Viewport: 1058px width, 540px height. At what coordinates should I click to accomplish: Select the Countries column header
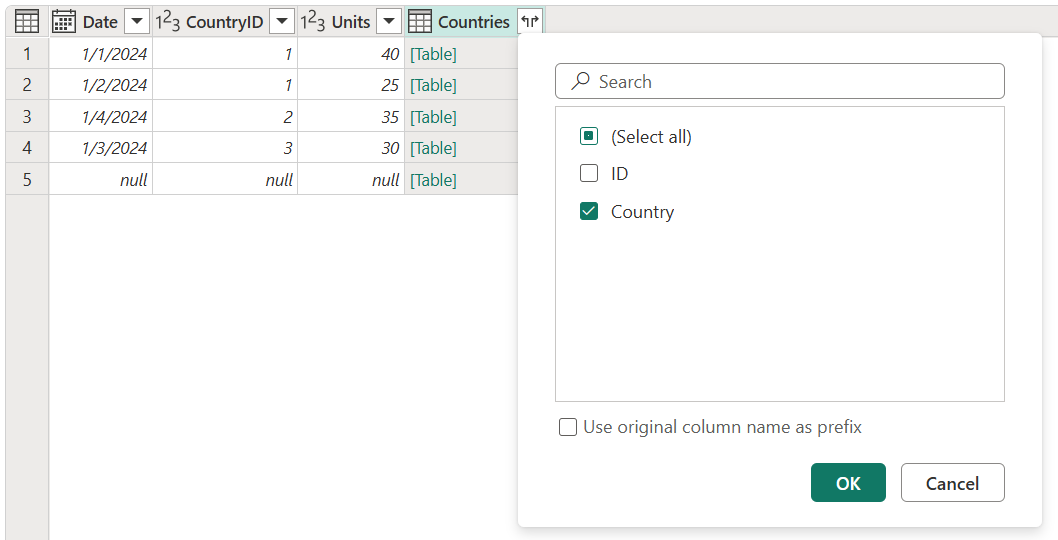[x=474, y=22]
